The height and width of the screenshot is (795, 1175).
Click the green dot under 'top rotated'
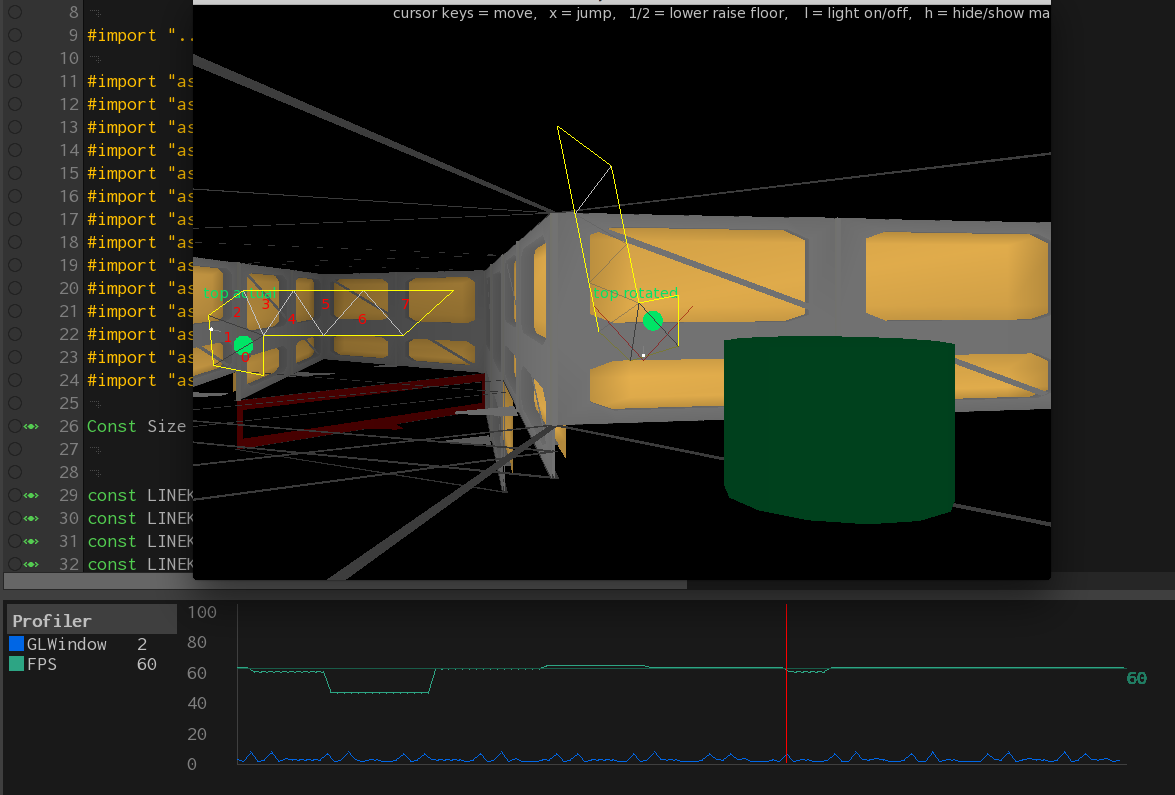click(x=653, y=321)
